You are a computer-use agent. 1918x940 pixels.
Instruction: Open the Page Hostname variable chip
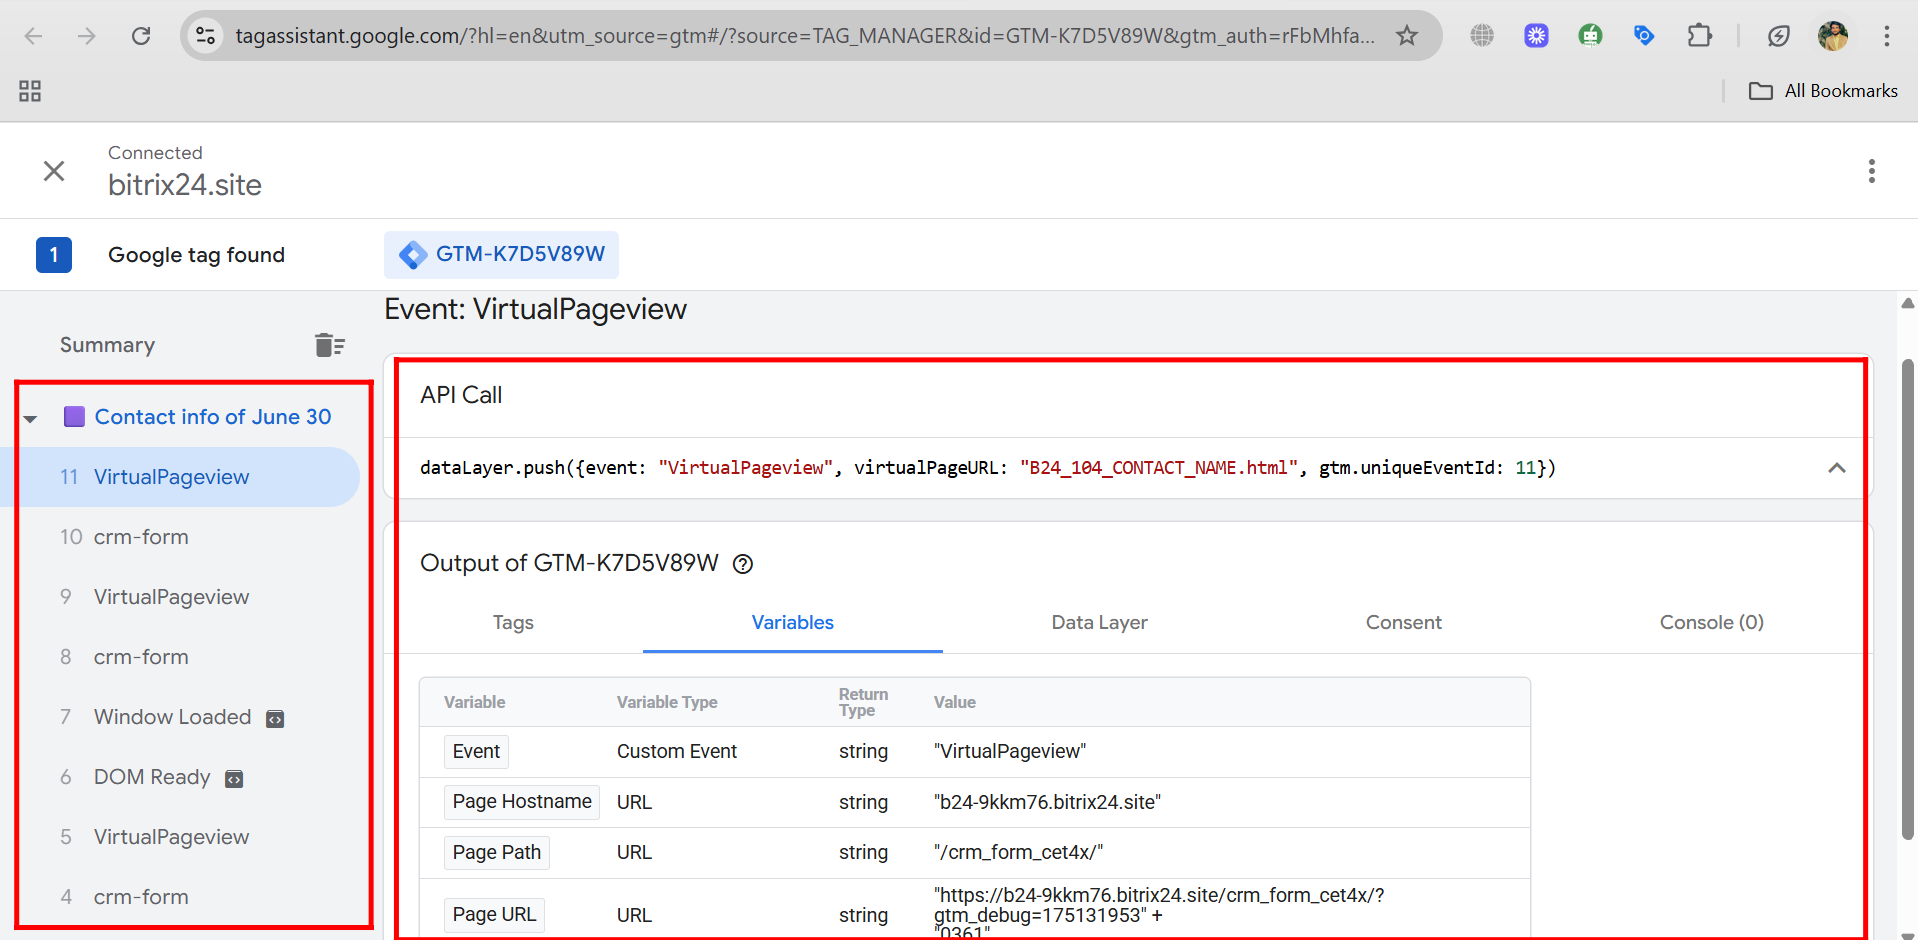[522, 802]
